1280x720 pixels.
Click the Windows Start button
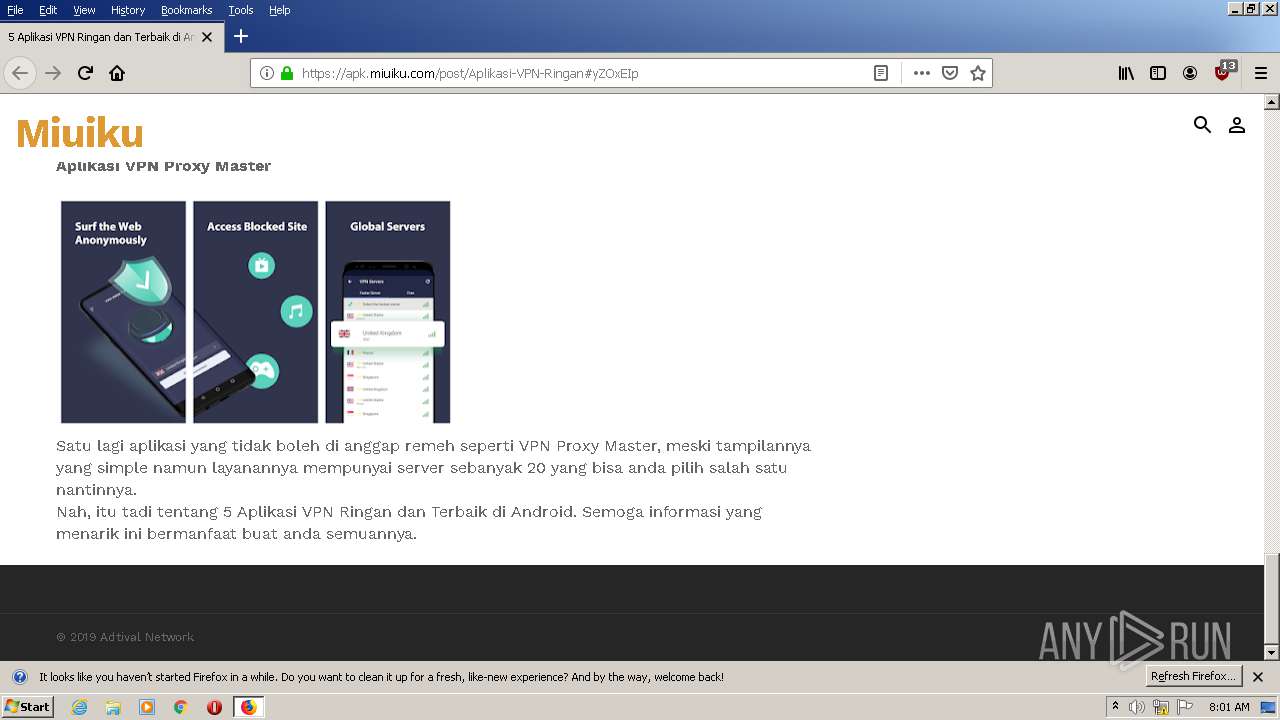tap(27, 707)
